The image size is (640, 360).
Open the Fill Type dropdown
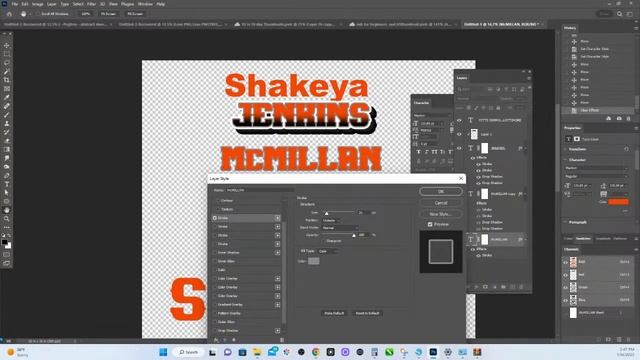pyautogui.click(x=327, y=251)
